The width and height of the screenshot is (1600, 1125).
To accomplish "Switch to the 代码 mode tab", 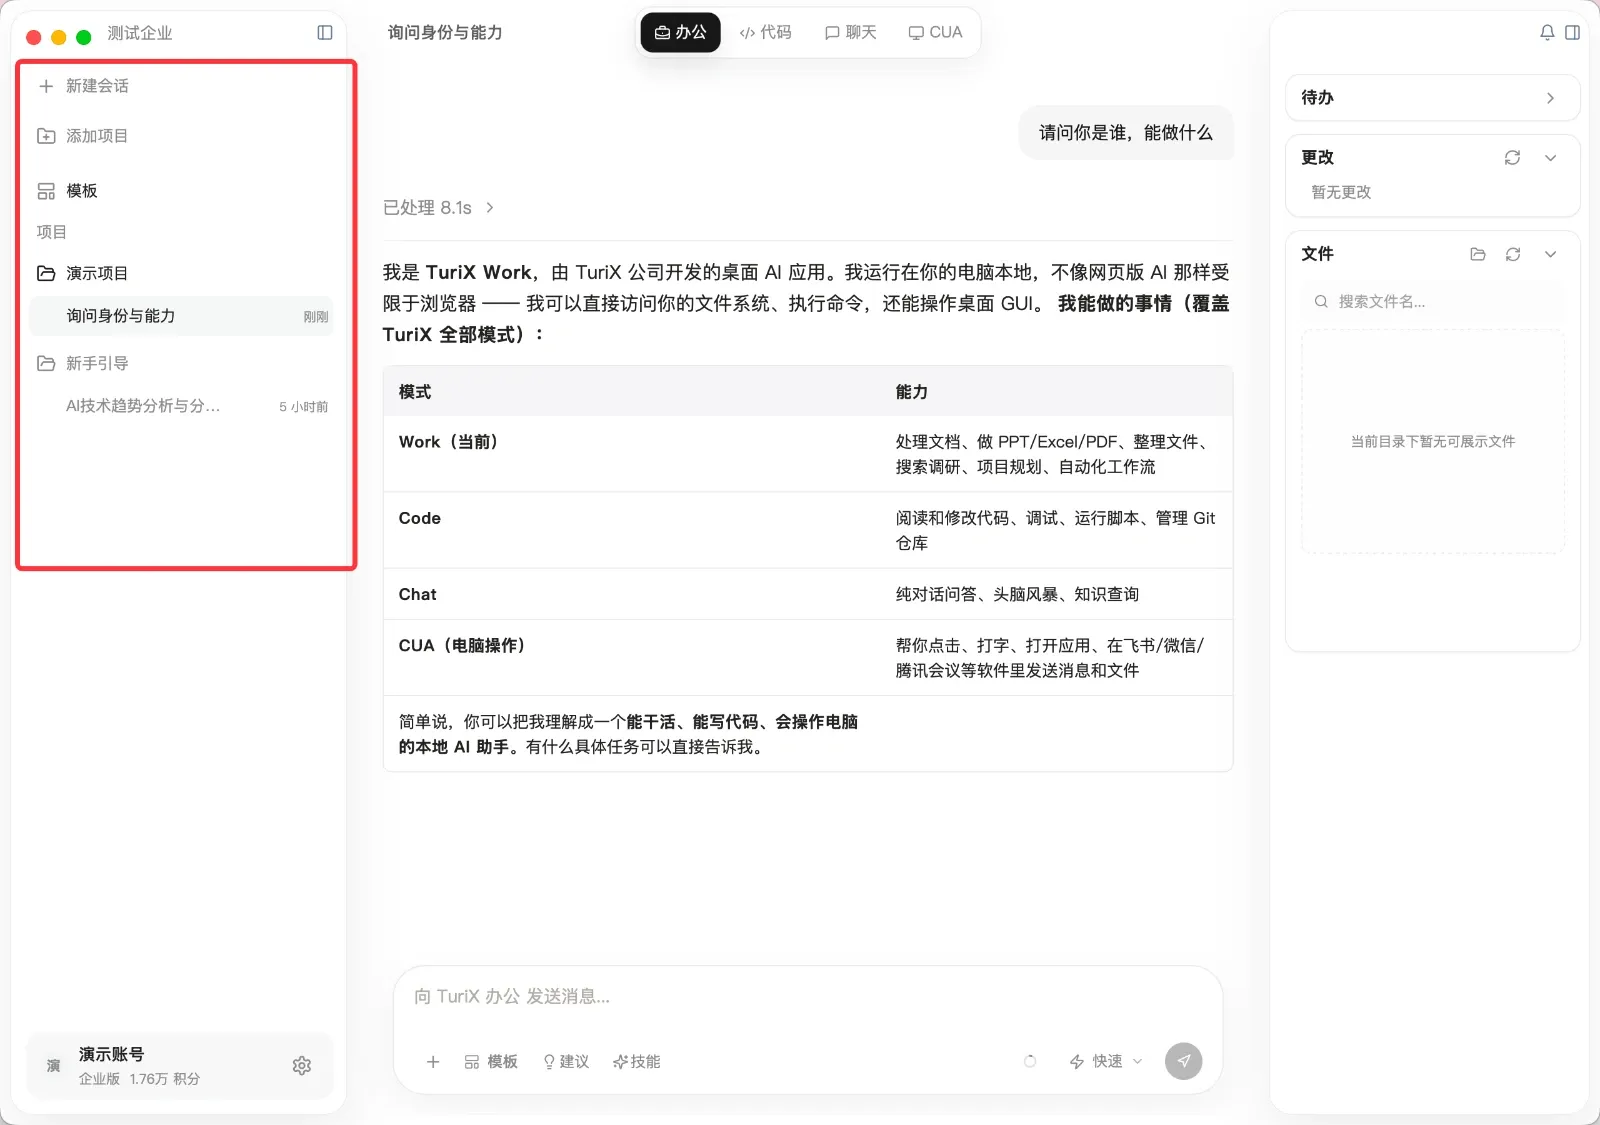I will pyautogui.click(x=766, y=33).
